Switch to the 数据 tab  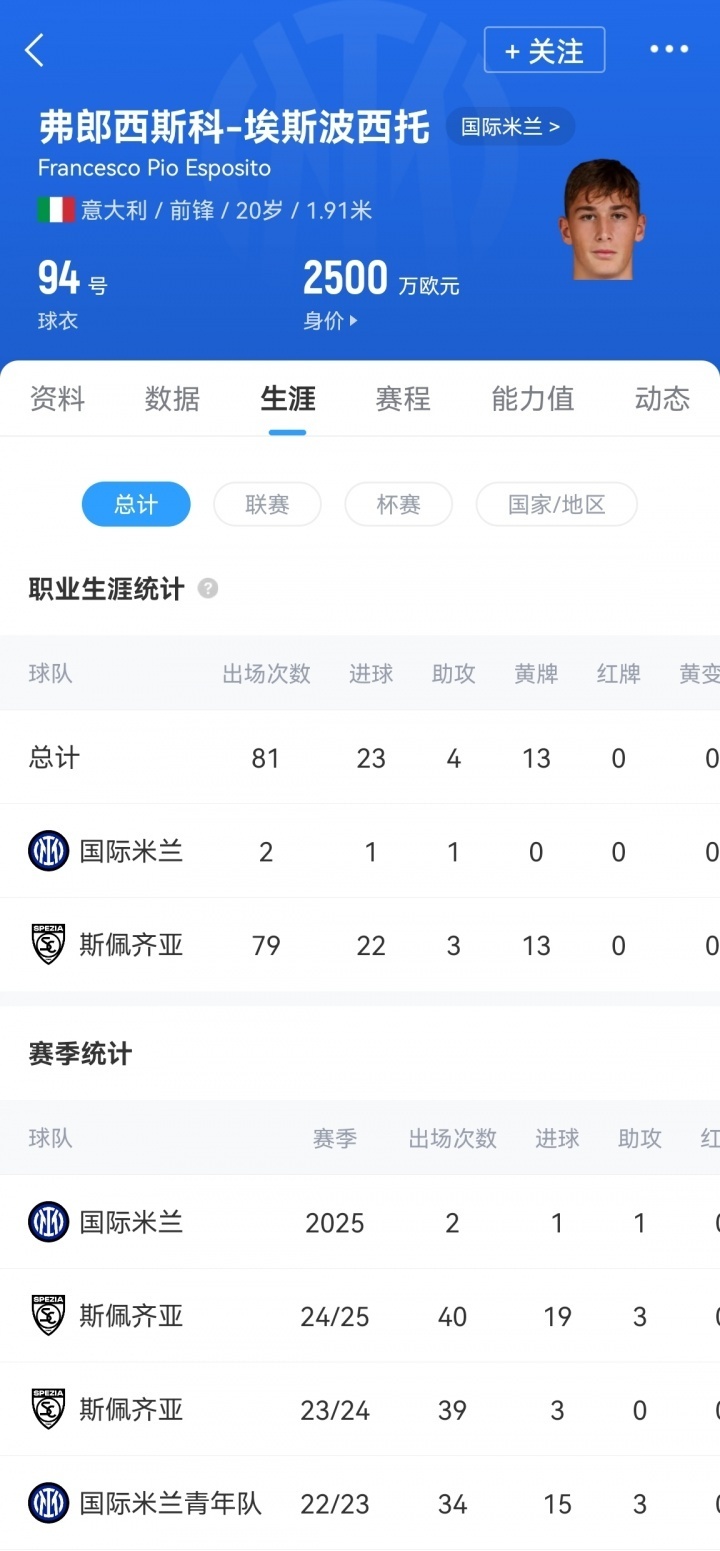[172, 398]
